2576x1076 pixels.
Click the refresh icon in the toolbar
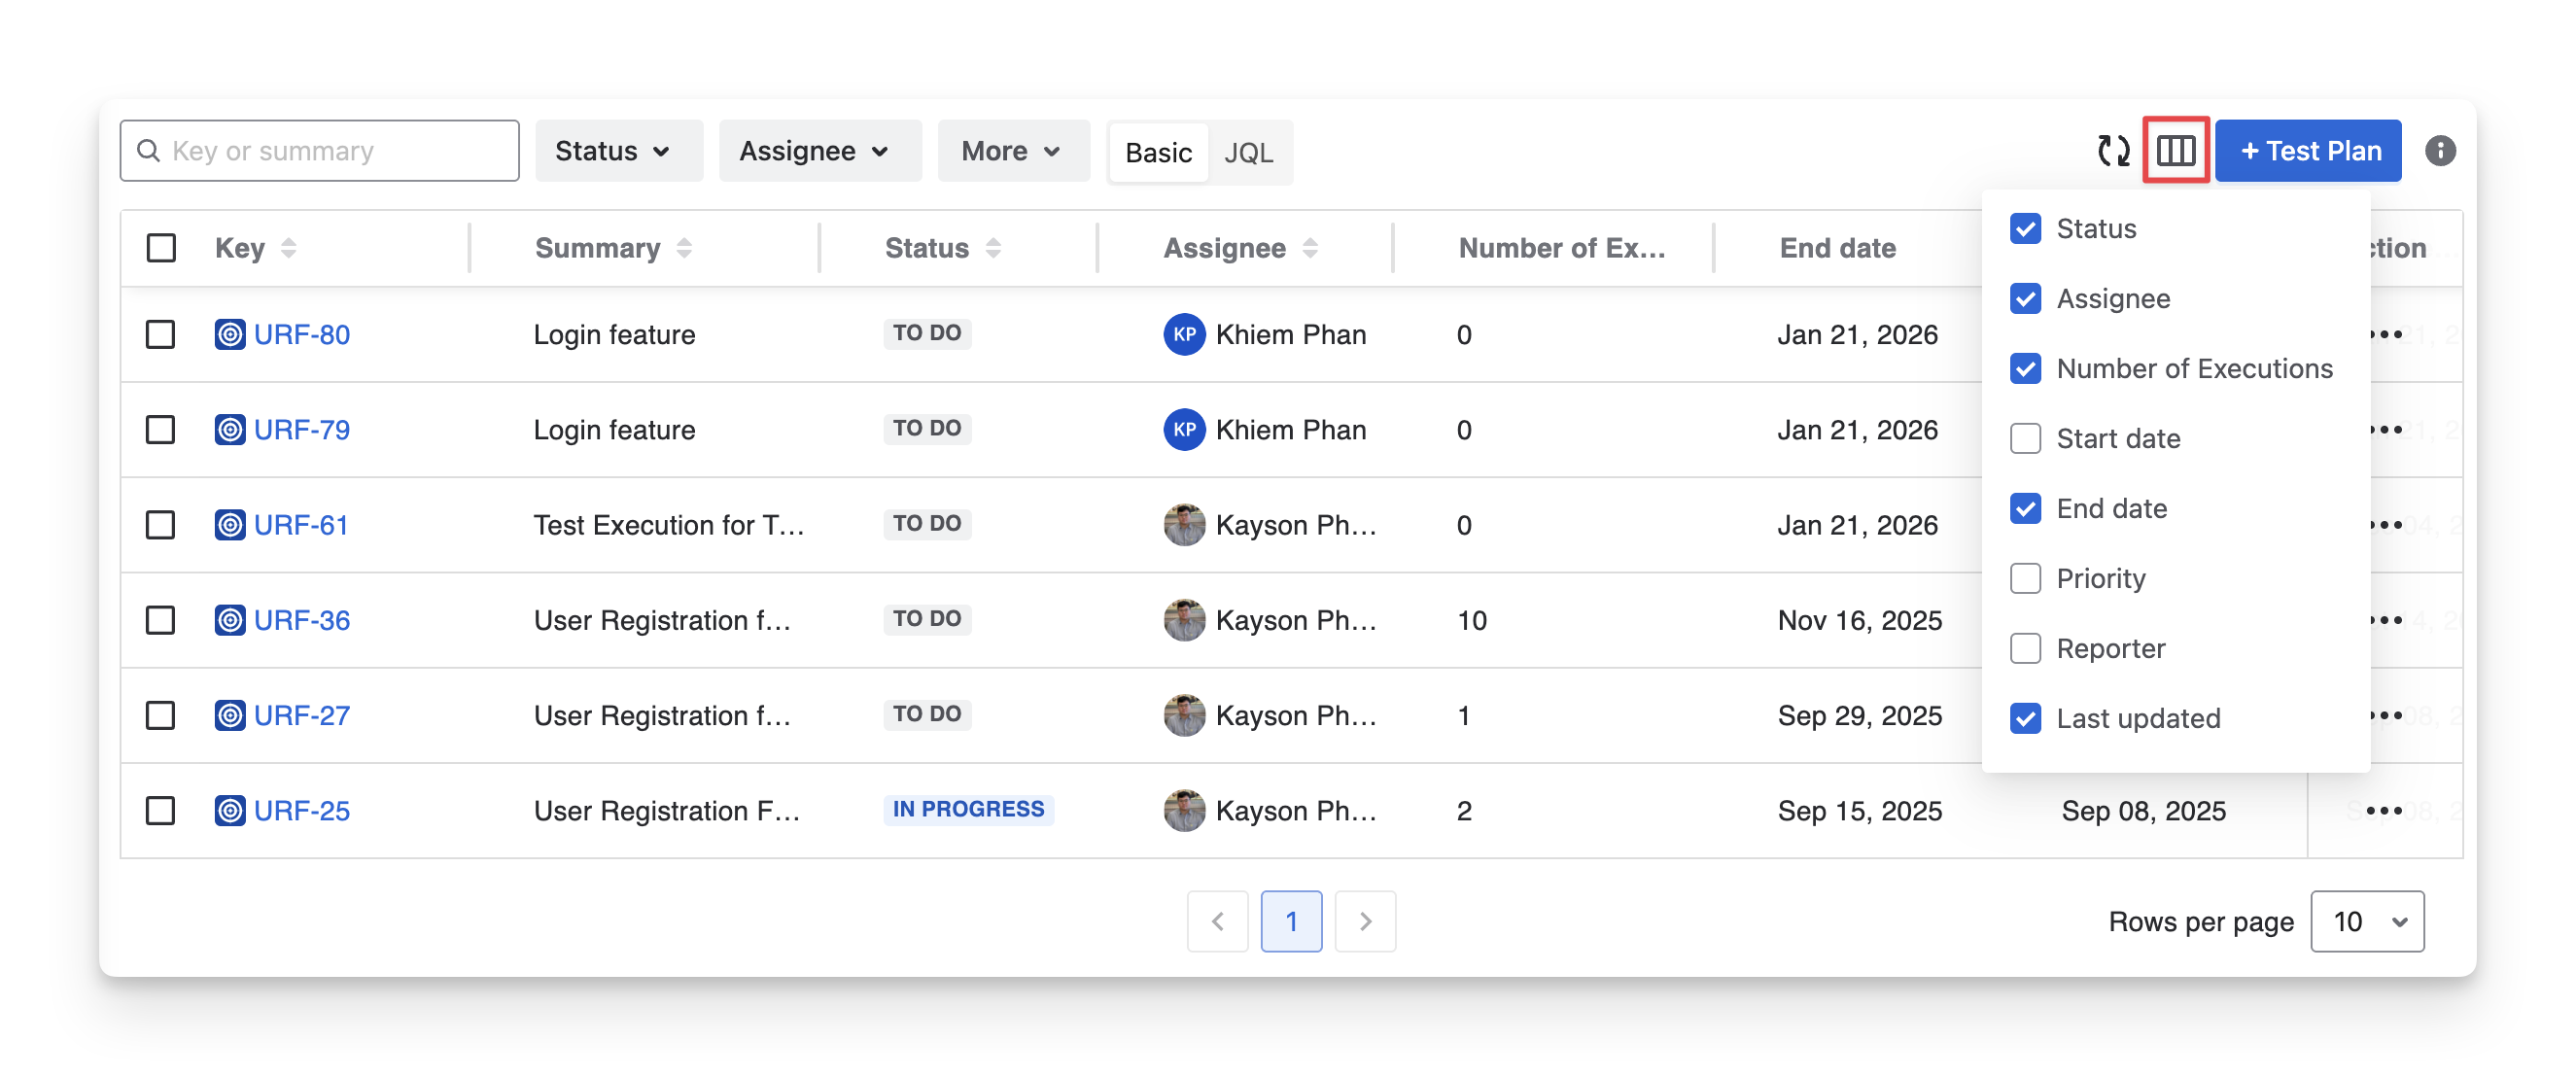[2112, 151]
